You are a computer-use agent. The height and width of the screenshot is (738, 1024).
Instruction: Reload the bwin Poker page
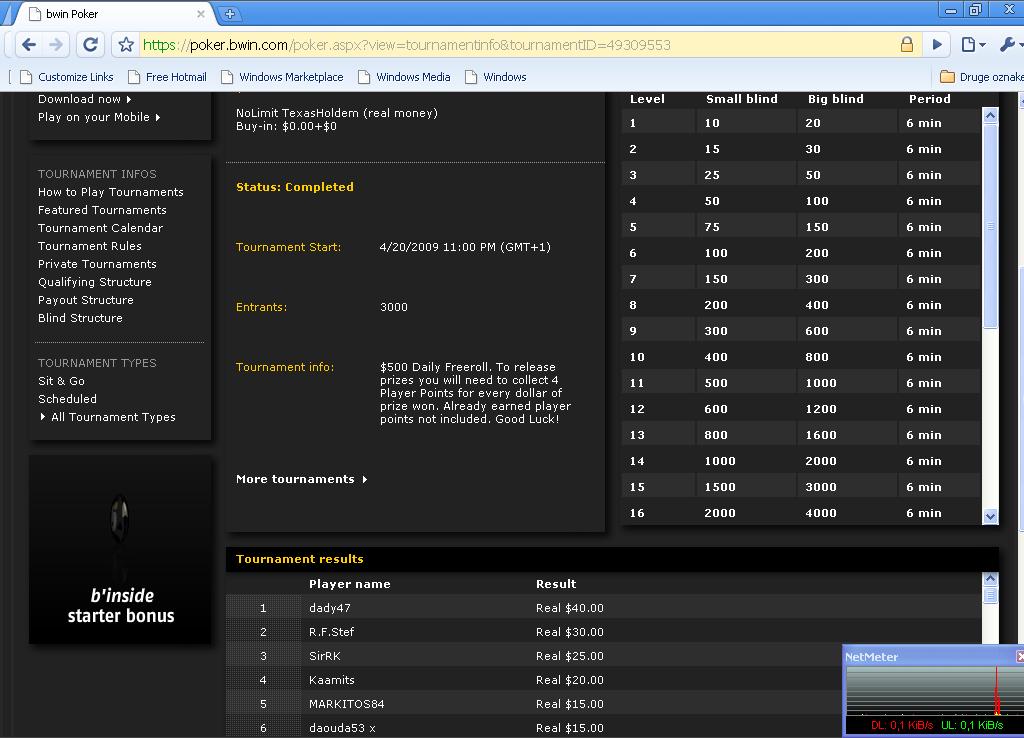(90, 44)
